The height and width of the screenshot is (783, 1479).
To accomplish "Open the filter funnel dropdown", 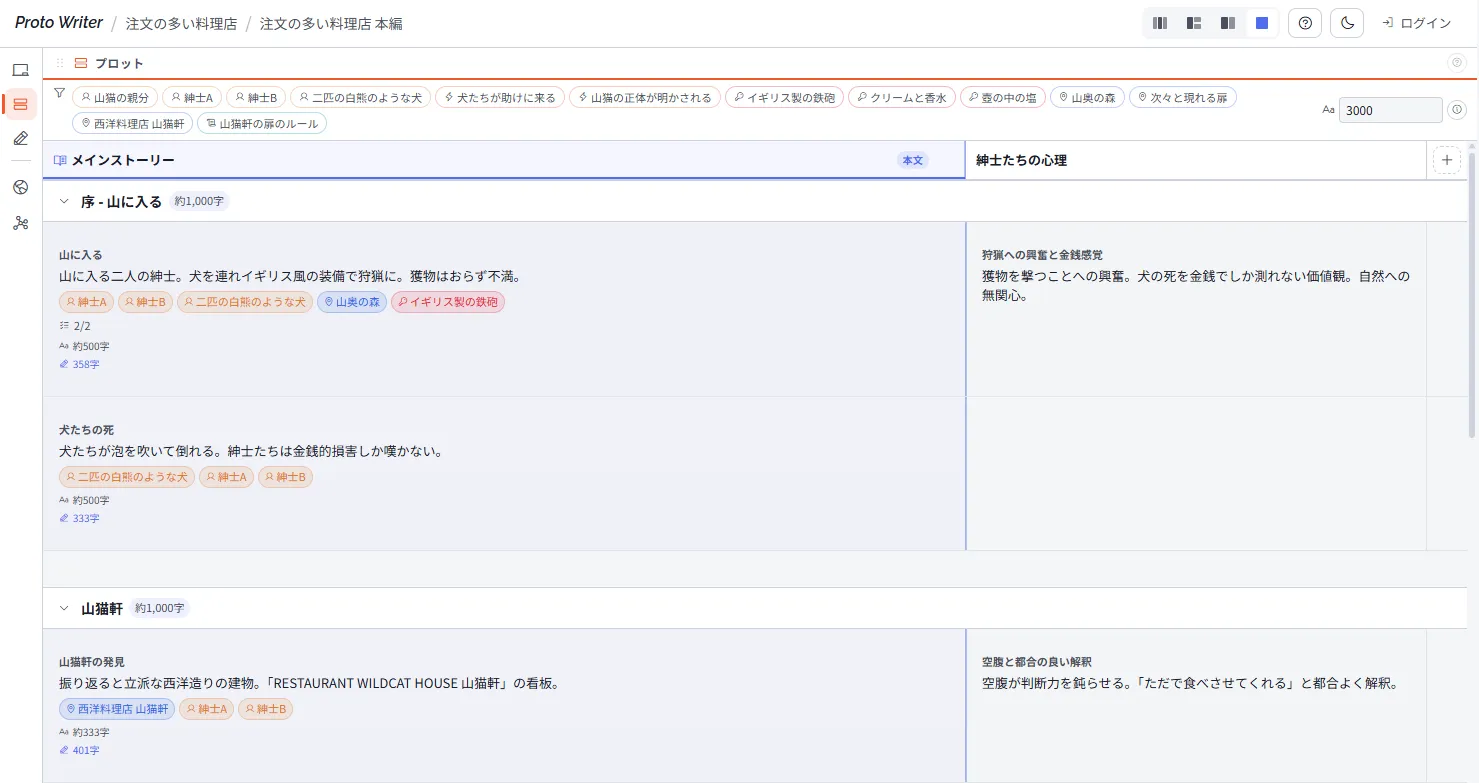I will click(x=60, y=92).
